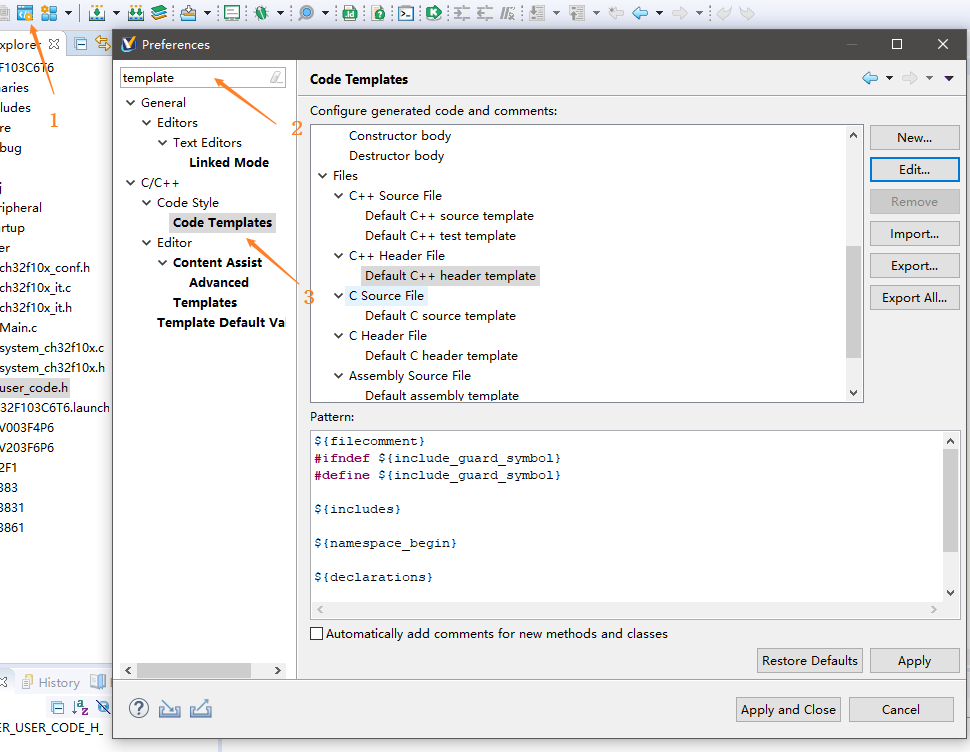Click the preferences tree horizontal scrollbar thumb
Viewport: 970px width, 752px height.
tap(194, 670)
